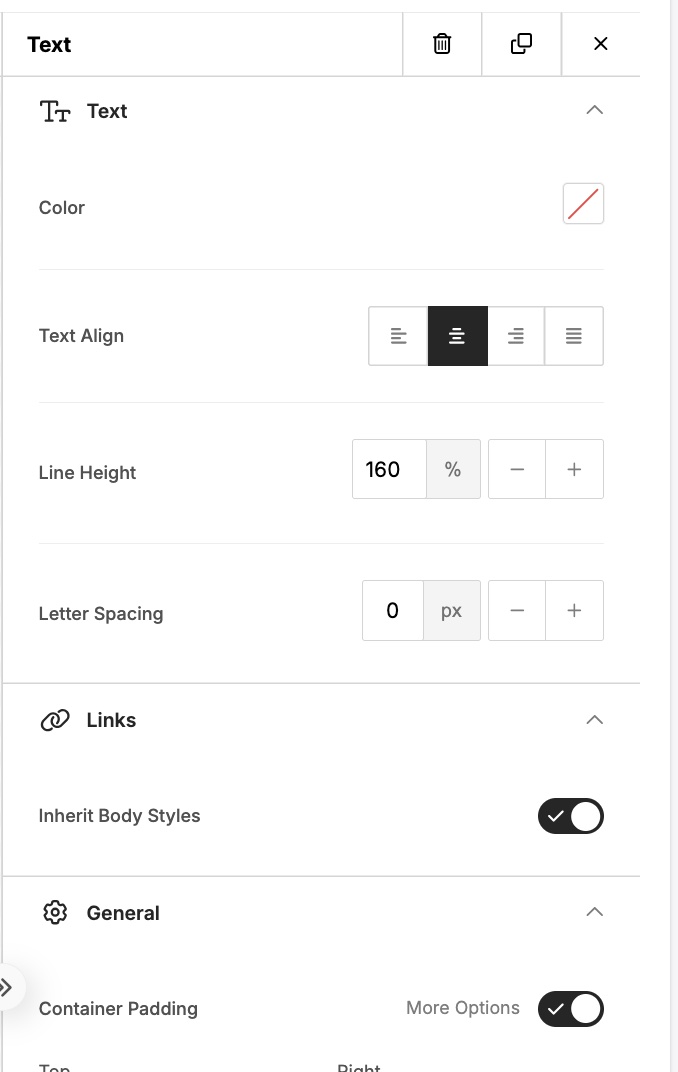Justify the text alignment
This screenshot has height=1072, width=678.
(x=574, y=336)
